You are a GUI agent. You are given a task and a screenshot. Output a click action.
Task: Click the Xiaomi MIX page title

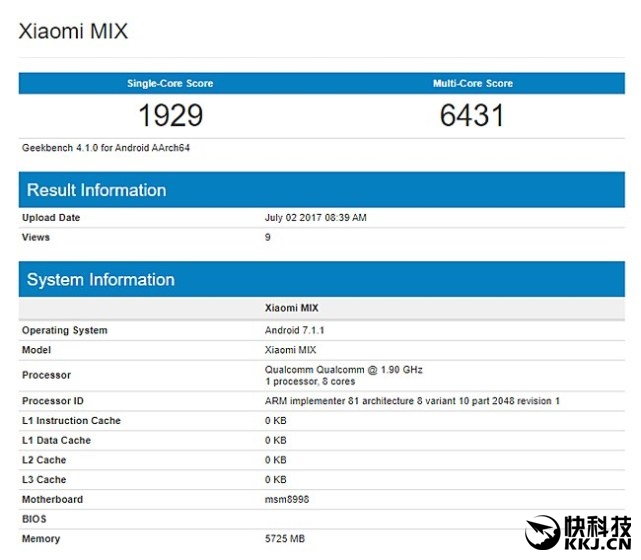(73, 31)
